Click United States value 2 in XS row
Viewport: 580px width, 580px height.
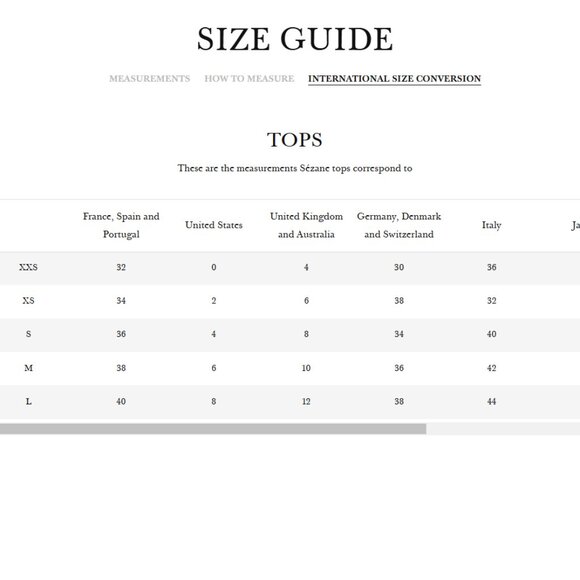click(214, 300)
